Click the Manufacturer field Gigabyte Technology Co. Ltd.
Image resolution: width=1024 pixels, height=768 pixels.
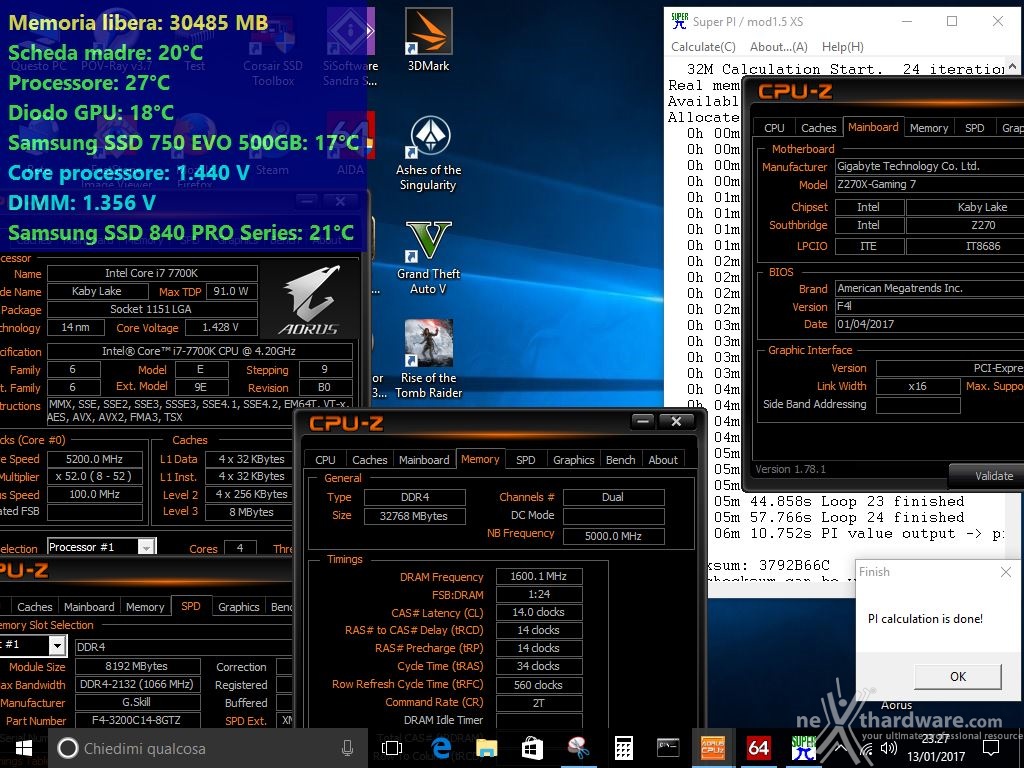pyautogui.click(x=930, y=167)
